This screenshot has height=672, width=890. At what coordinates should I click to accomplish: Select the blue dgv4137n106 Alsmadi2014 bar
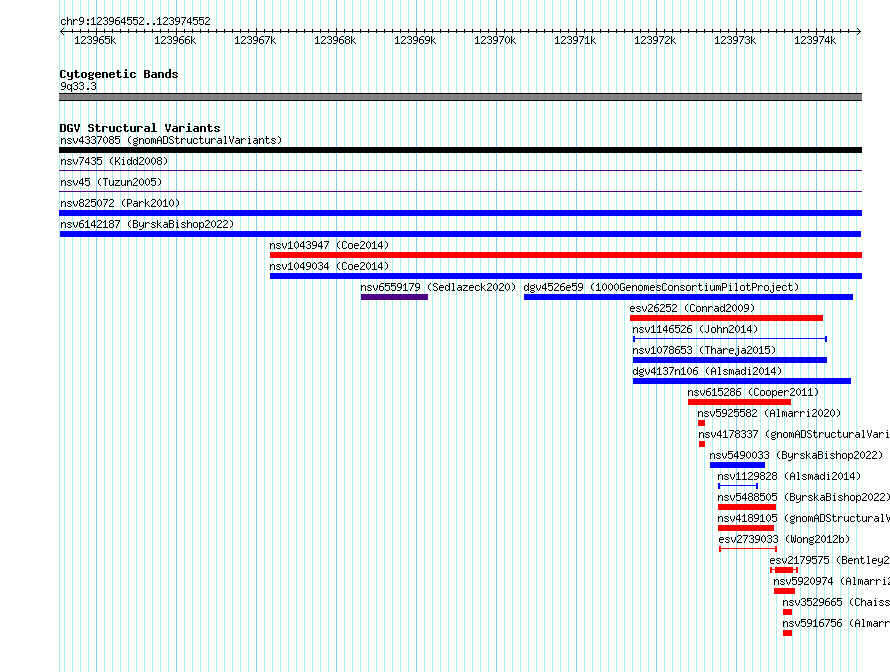pos(742,381)
